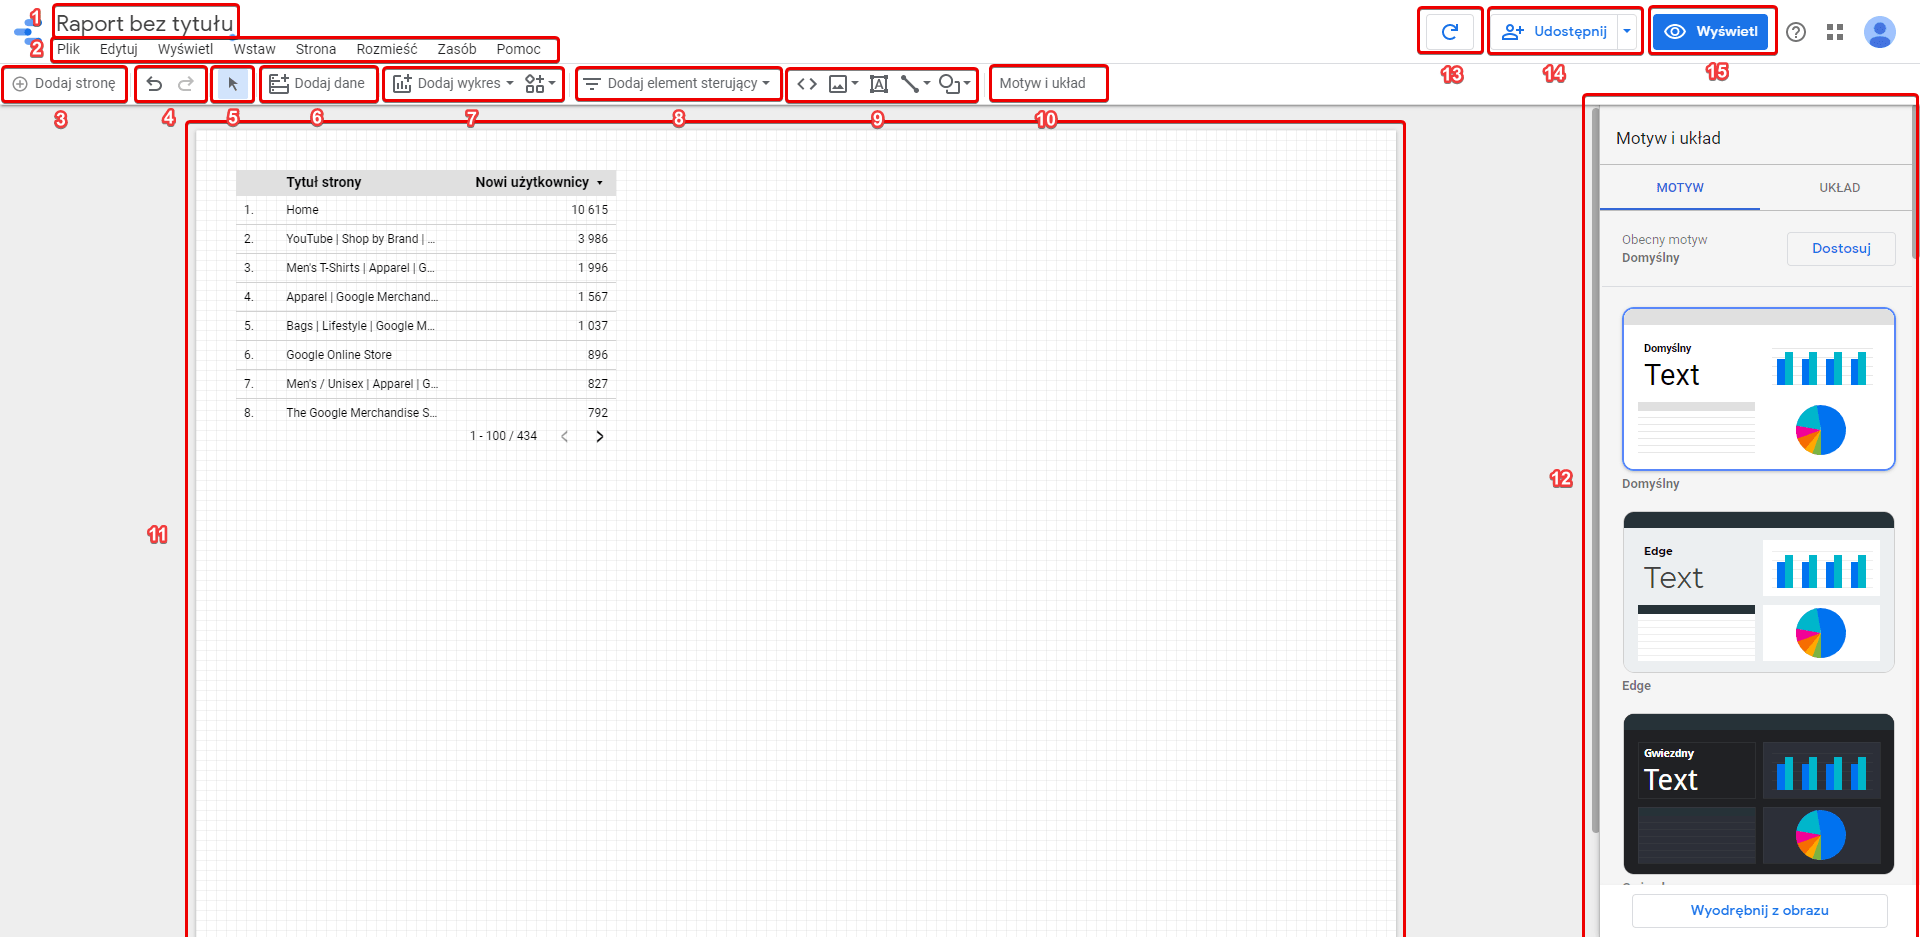
Task: Expand the arrow next to Udostępnij
Action: click(1627, 32)
